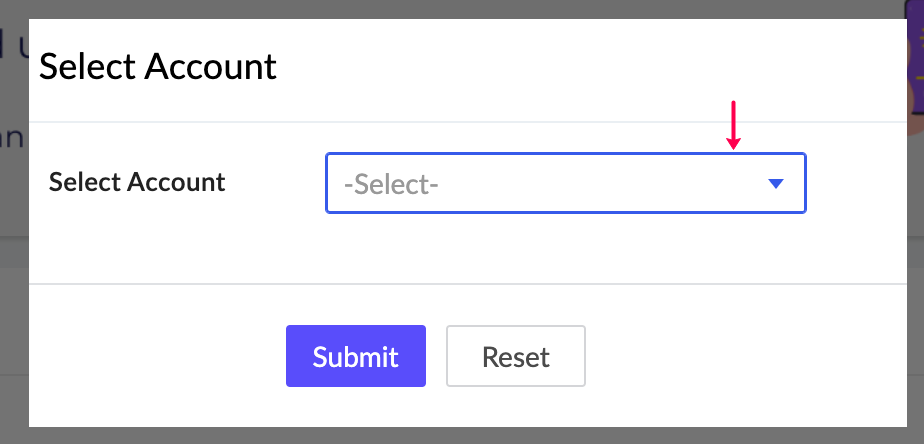Click the white outlined Reset button
The image size is (924, 444).
pos(516,356)
